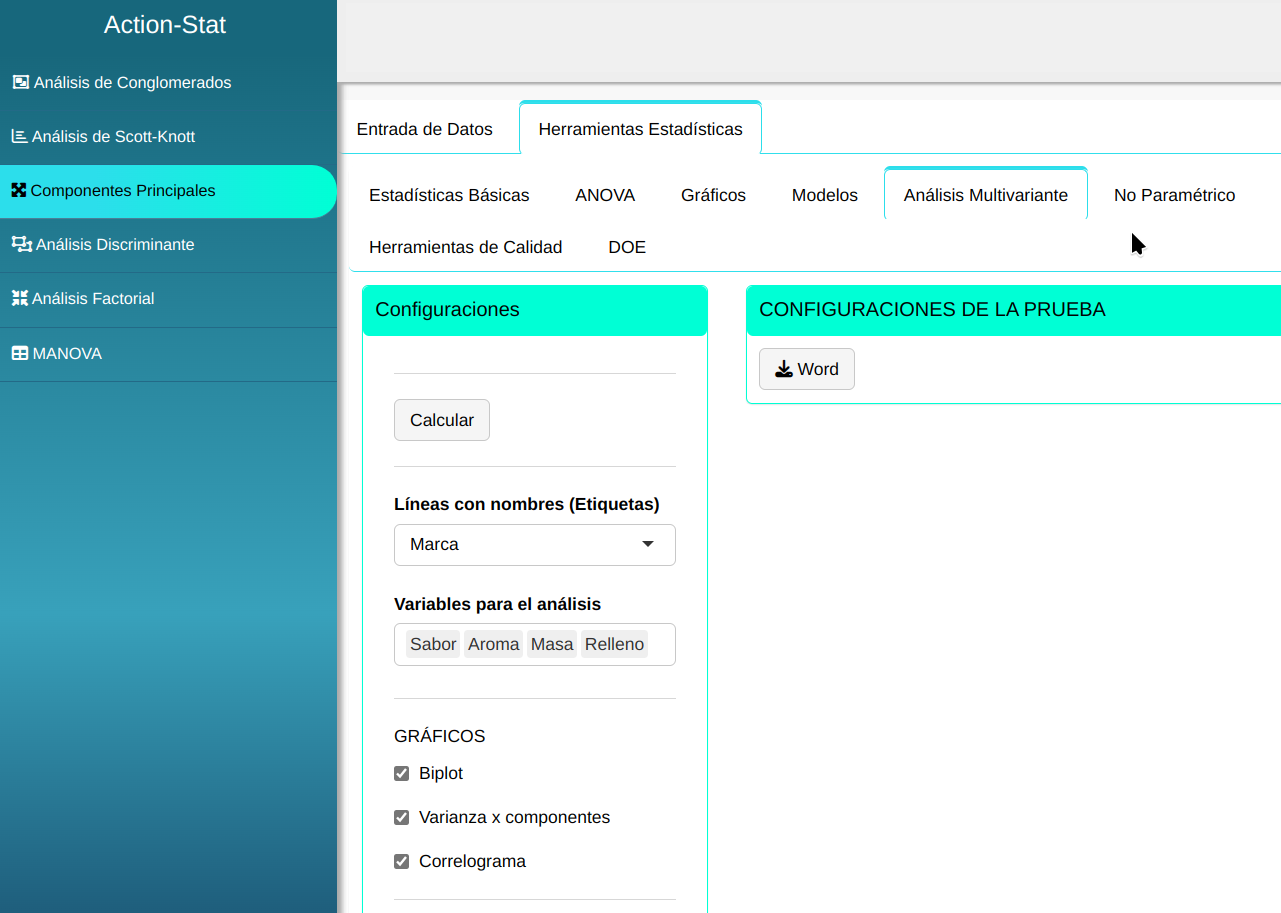Click the Análisis Factorial sidebar icon
This screenshot has height=913, width=1281.
point(19,298)
